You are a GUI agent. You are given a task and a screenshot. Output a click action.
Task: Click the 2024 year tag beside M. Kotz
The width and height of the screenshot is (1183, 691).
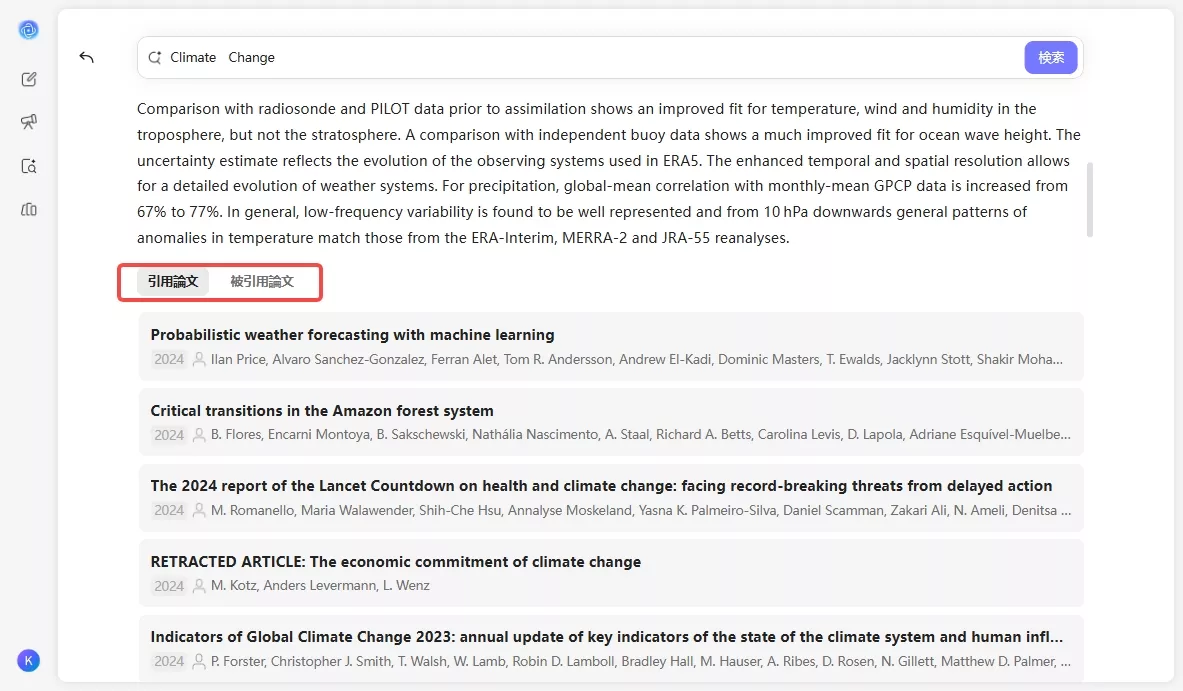point(169,586)
